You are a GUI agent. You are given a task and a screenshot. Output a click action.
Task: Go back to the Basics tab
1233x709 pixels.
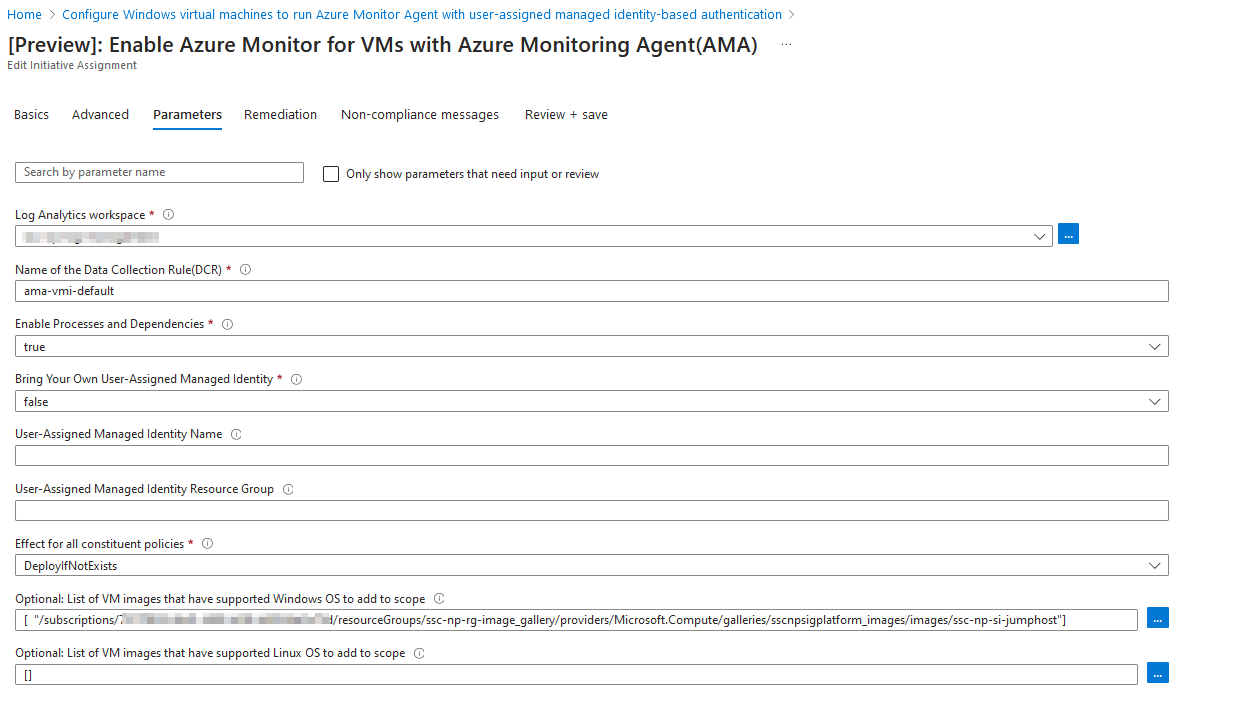tap(31, 114)
